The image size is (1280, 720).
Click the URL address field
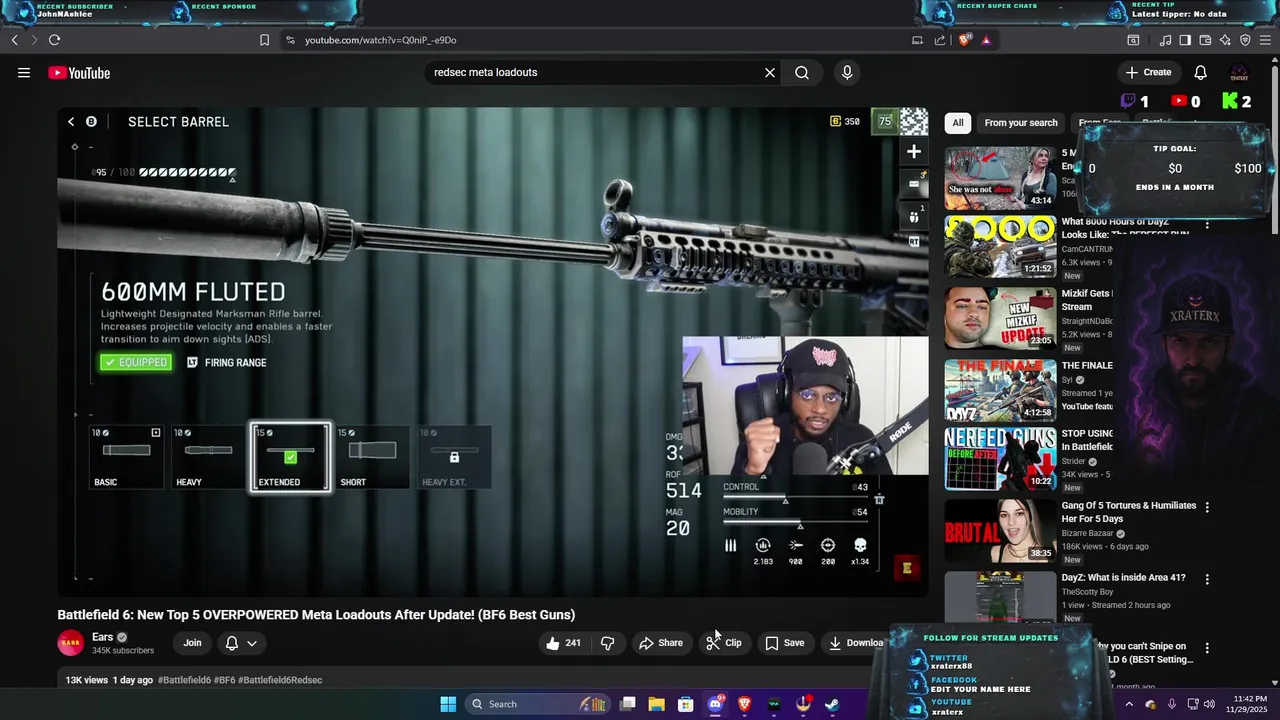pos(590,40)
